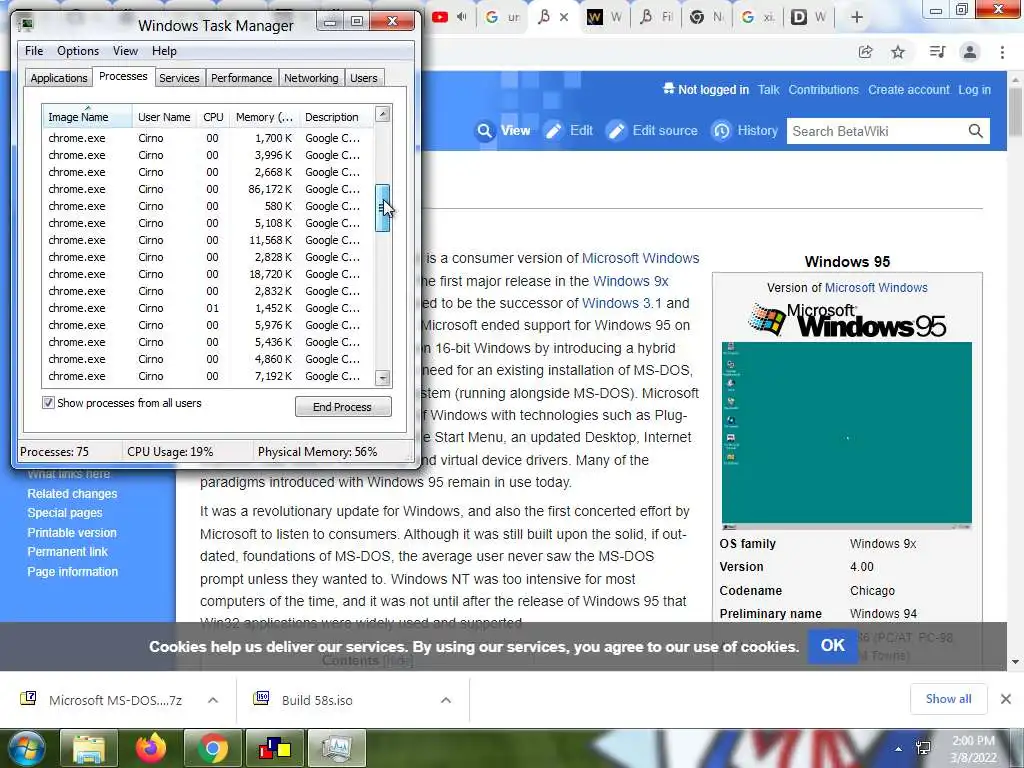This screenshot has height=768, width=1024.
Task: Click the magnifier search icon in BetaWiki
Action: pos(976,131)
